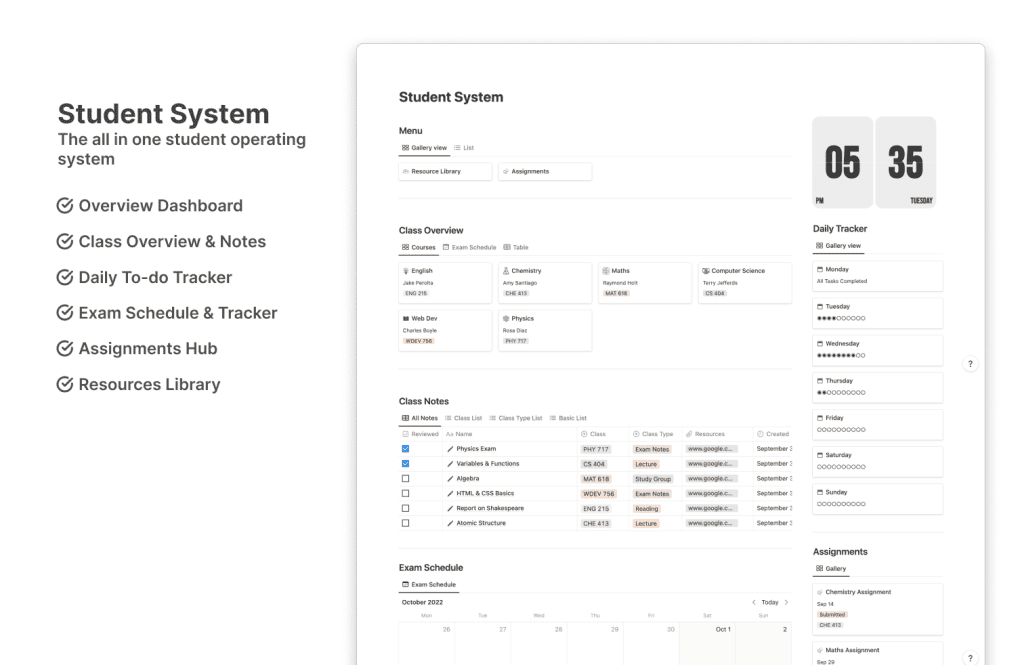The height and width of the screenshot is (665, 1024).
Task: Mark Atomic Structure note as reviewed
Action: pos(405,523)
